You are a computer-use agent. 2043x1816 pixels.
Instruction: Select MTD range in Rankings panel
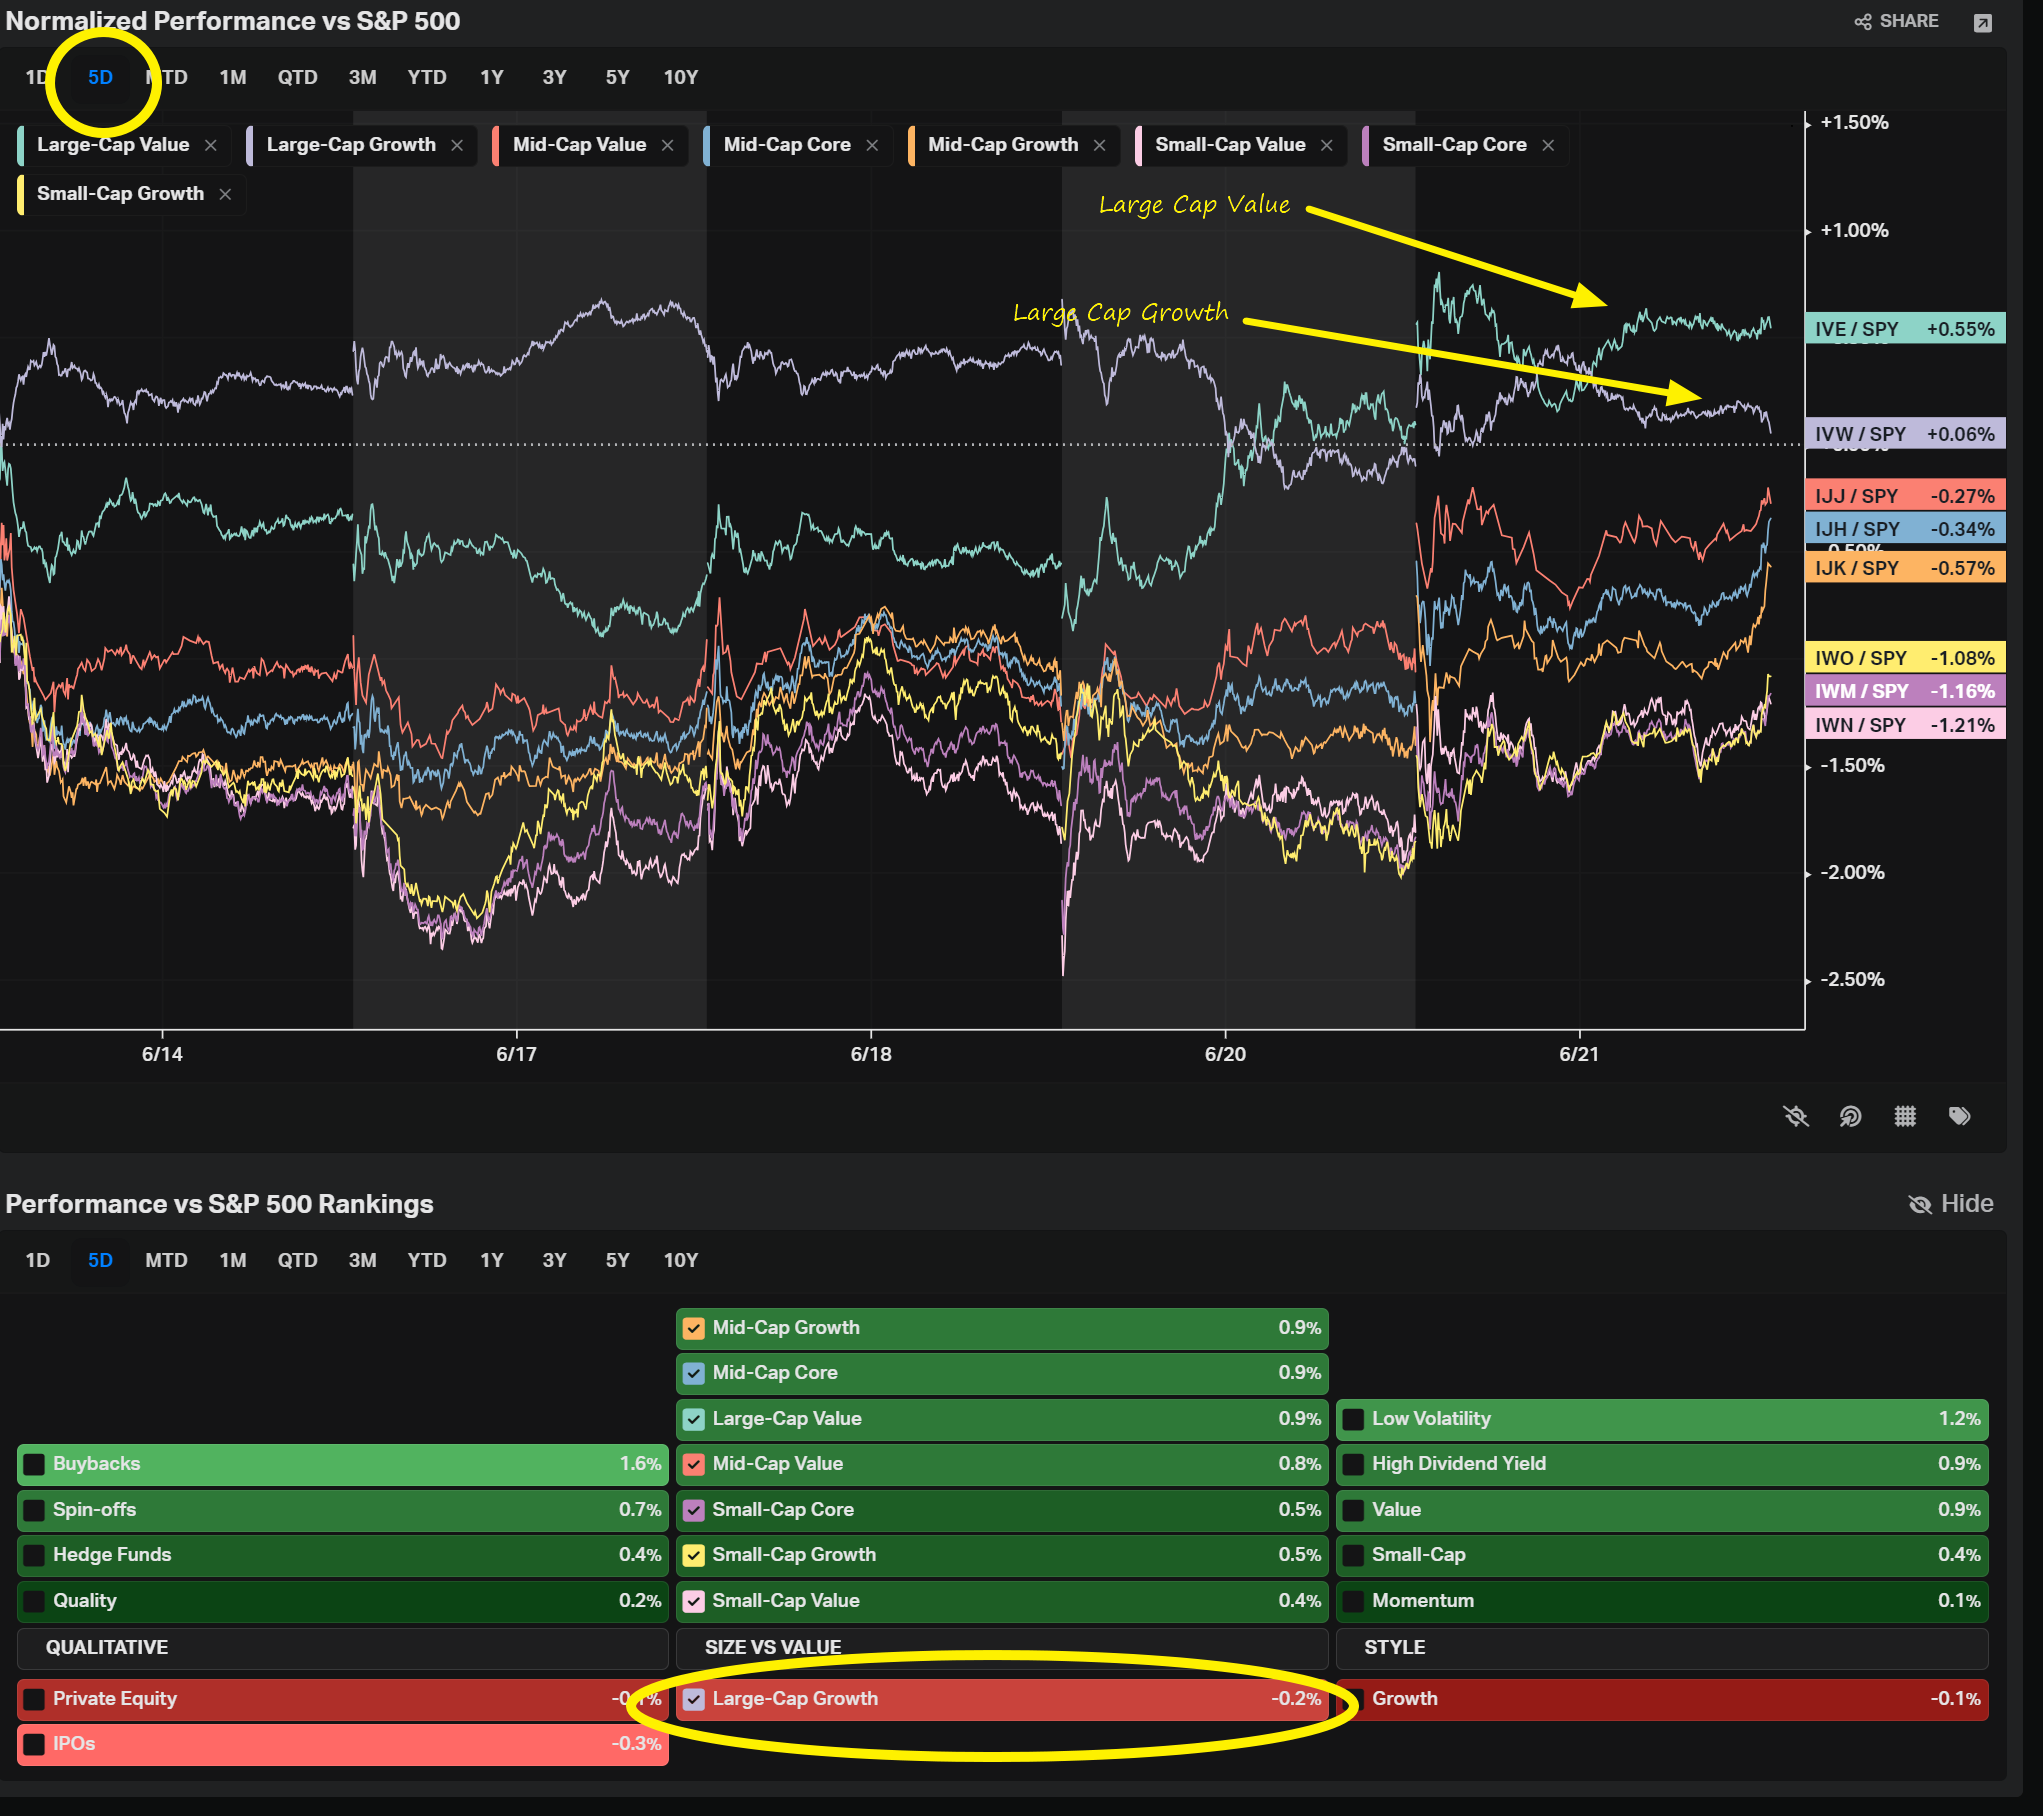(x=166, y=1260)
